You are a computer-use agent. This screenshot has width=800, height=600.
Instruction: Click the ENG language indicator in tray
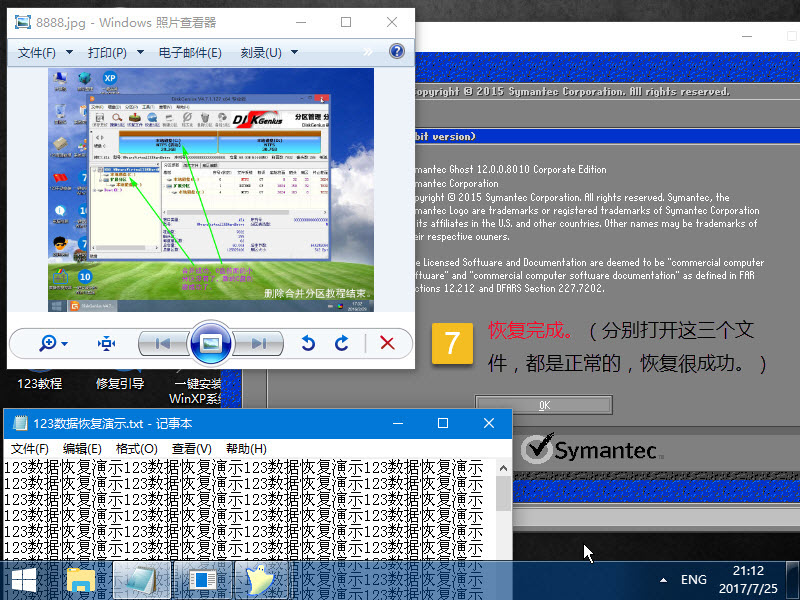coord(693,580)
